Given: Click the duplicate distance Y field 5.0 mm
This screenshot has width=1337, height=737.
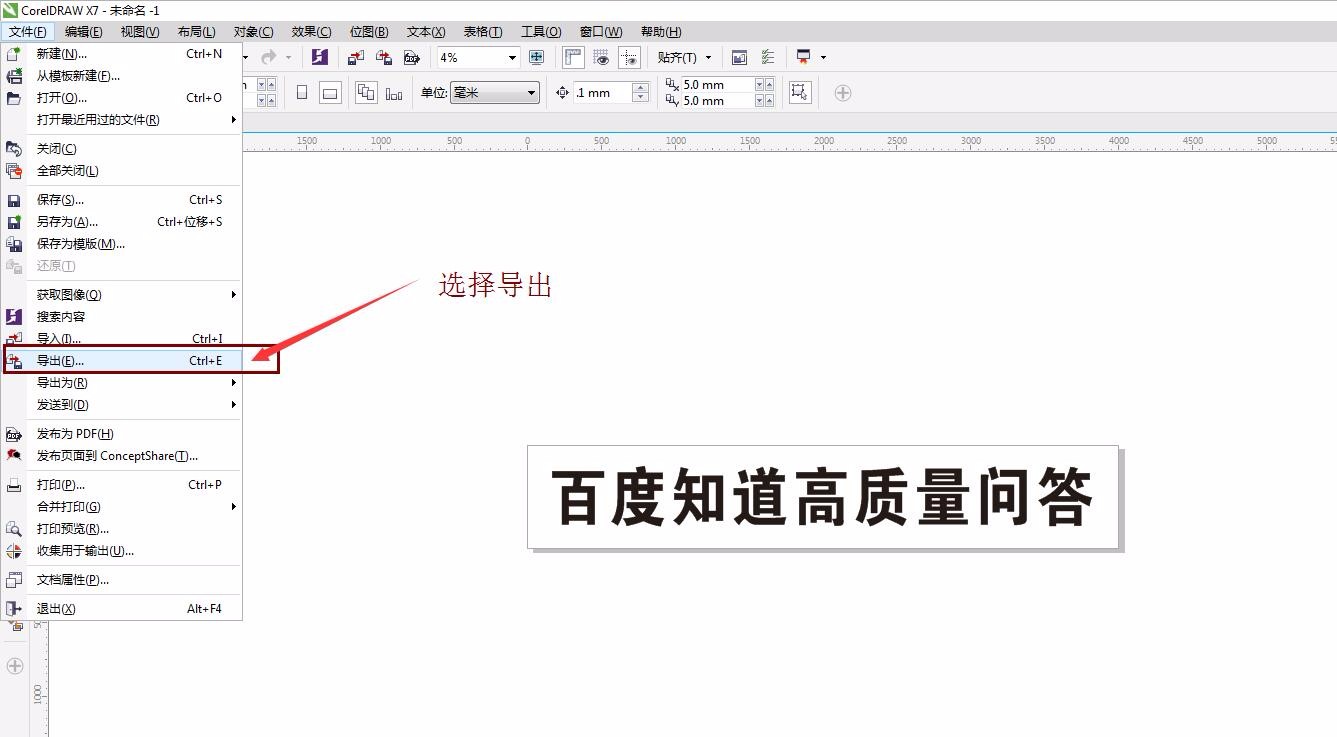Looking at the screenshot, I should coord(718,101).
